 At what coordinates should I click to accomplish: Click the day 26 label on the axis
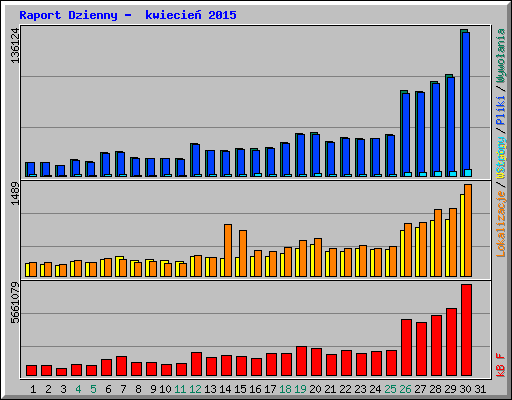(405, 389)
